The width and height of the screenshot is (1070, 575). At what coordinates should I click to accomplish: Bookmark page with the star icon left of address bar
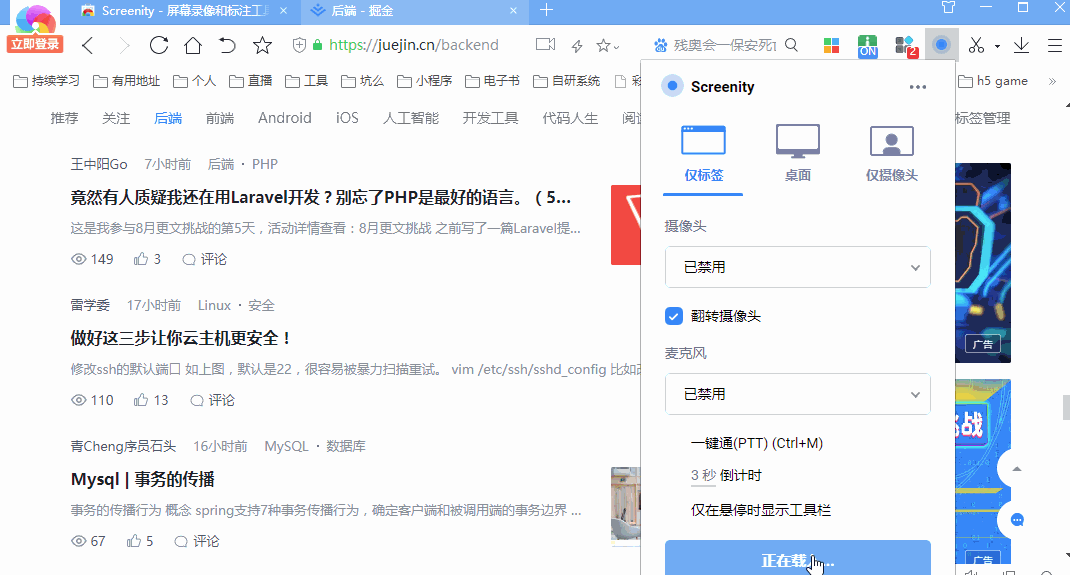point(262,45)
